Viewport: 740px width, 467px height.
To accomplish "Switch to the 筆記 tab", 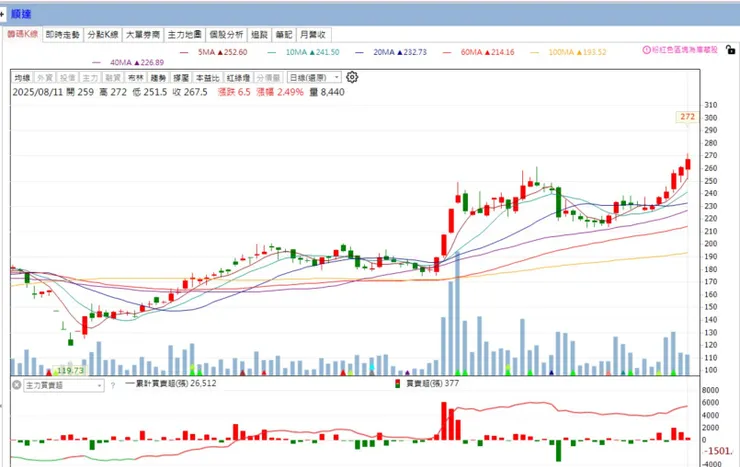I will [x=284, y=34].
